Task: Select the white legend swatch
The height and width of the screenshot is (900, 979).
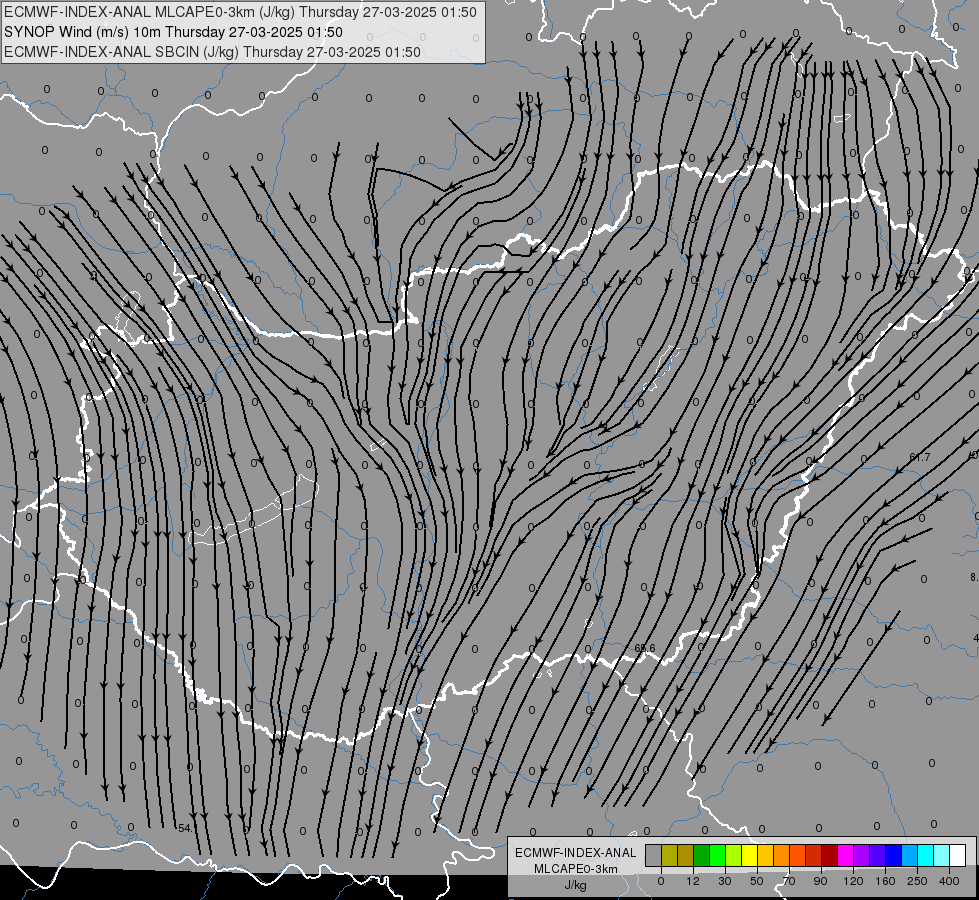Action: click(x=958, y=855)
